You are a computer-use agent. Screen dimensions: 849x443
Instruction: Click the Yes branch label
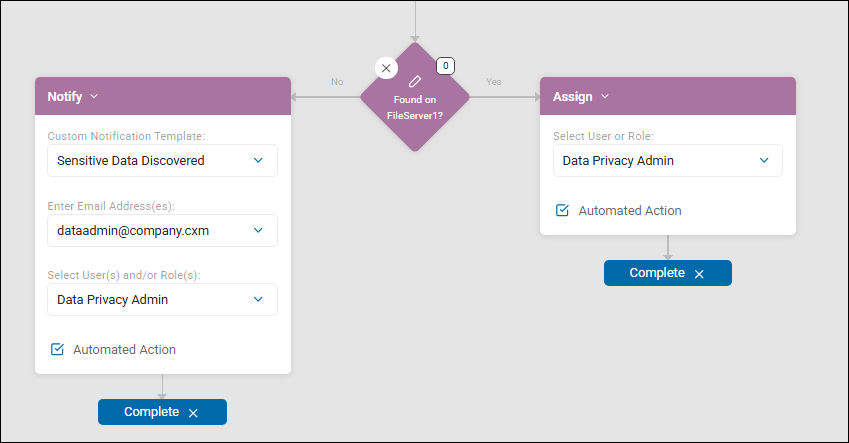[493, 82]
